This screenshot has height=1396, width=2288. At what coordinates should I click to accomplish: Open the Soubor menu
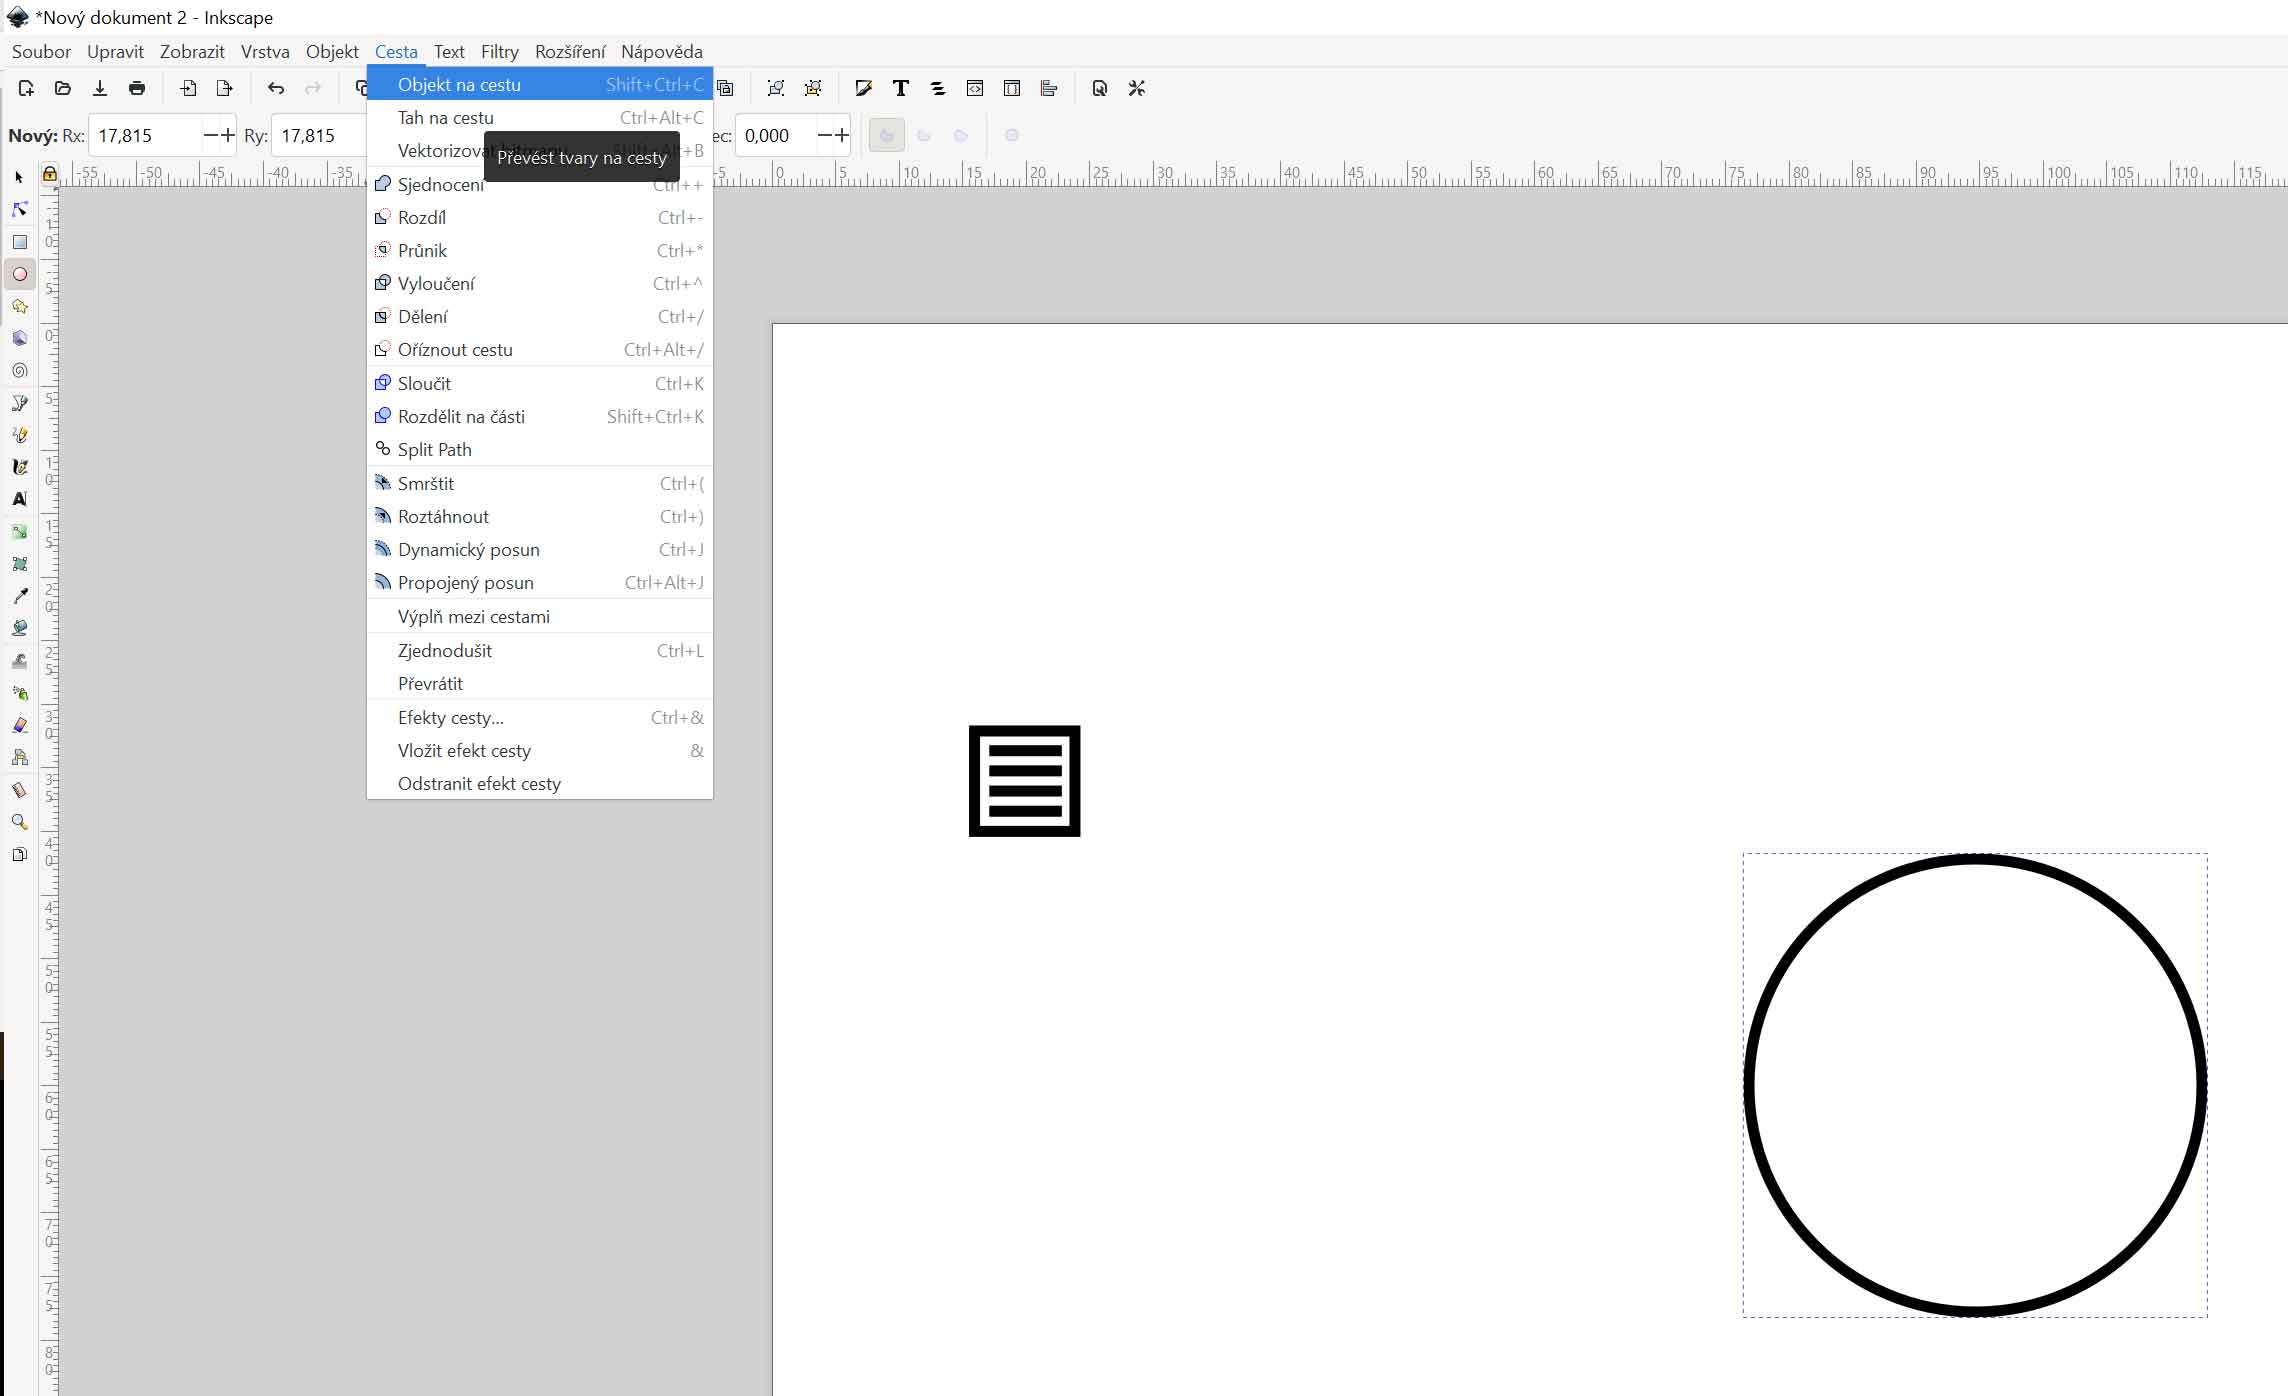tap(41, 52)
